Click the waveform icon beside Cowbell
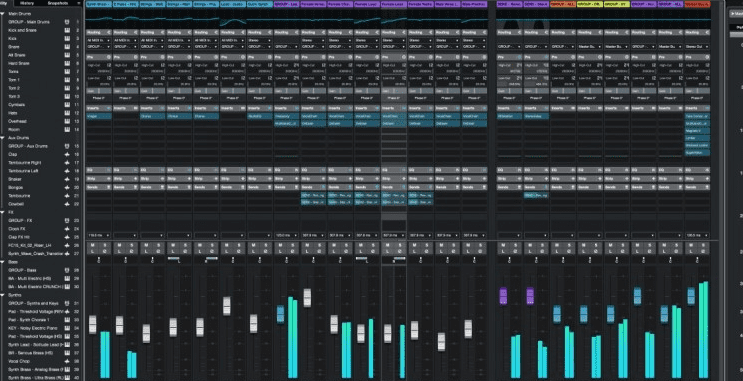 (x=67, y=204)
